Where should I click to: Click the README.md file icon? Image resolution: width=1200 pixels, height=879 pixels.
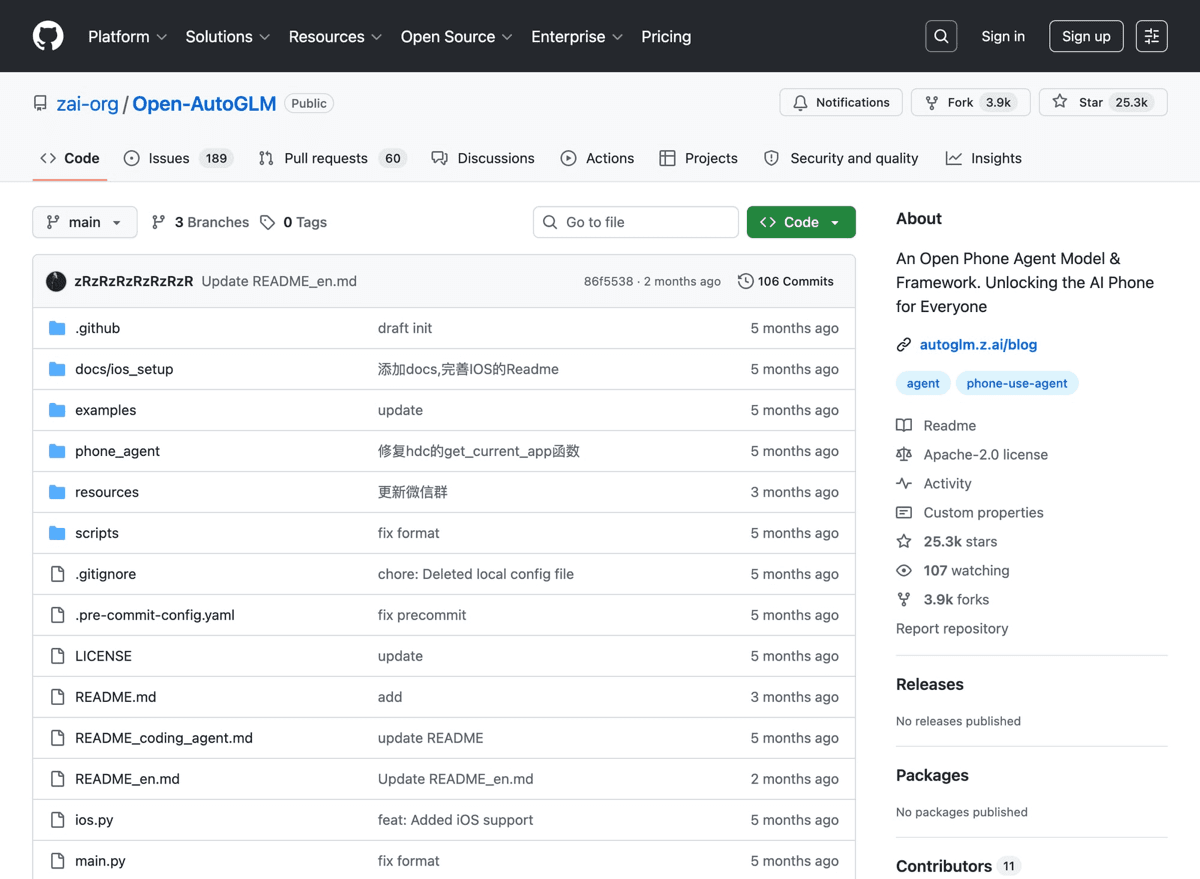pos(57,697)
